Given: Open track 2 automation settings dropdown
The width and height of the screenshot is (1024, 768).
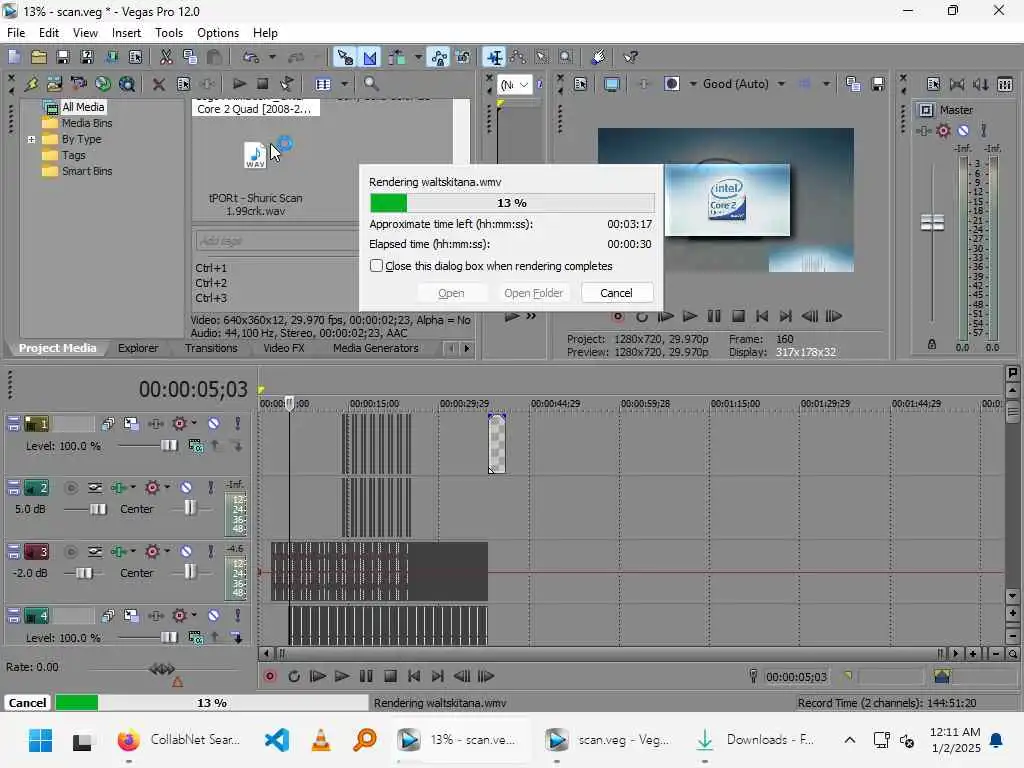Looking at the screenshot, I should pos(167,487).
